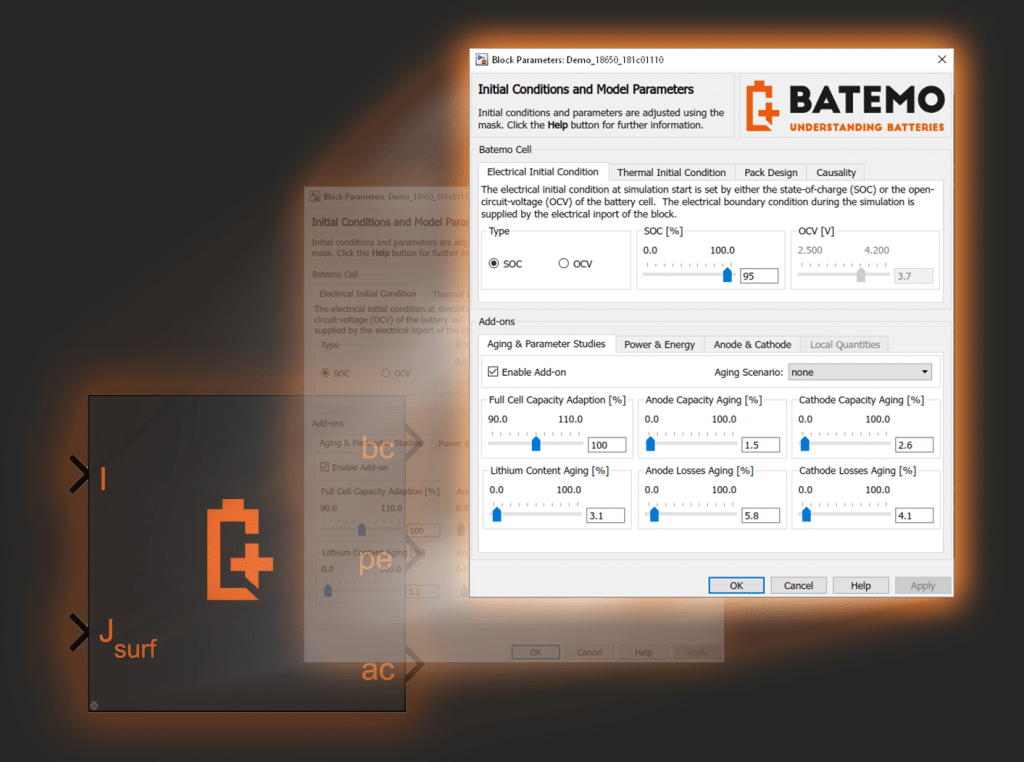
Task: Open the Aging Scenario dropdown
Action: pyautogui.click(x=927, y=370)
